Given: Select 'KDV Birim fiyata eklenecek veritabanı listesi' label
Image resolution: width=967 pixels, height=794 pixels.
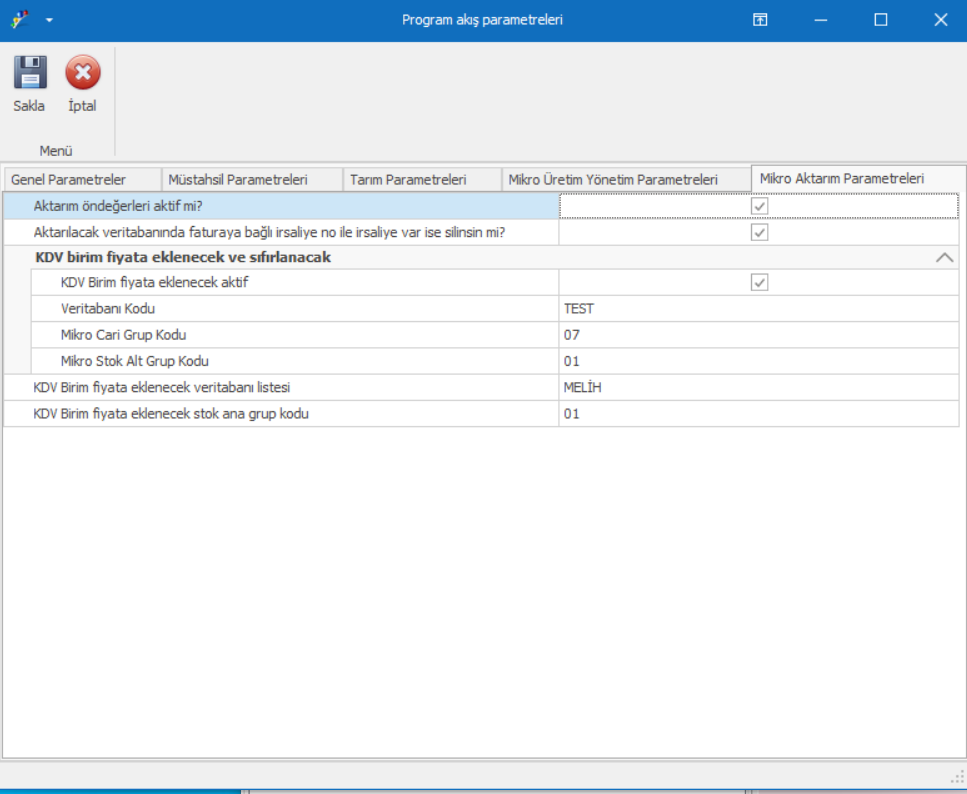Looking at the screenshot, I should [x=162, y=387].
